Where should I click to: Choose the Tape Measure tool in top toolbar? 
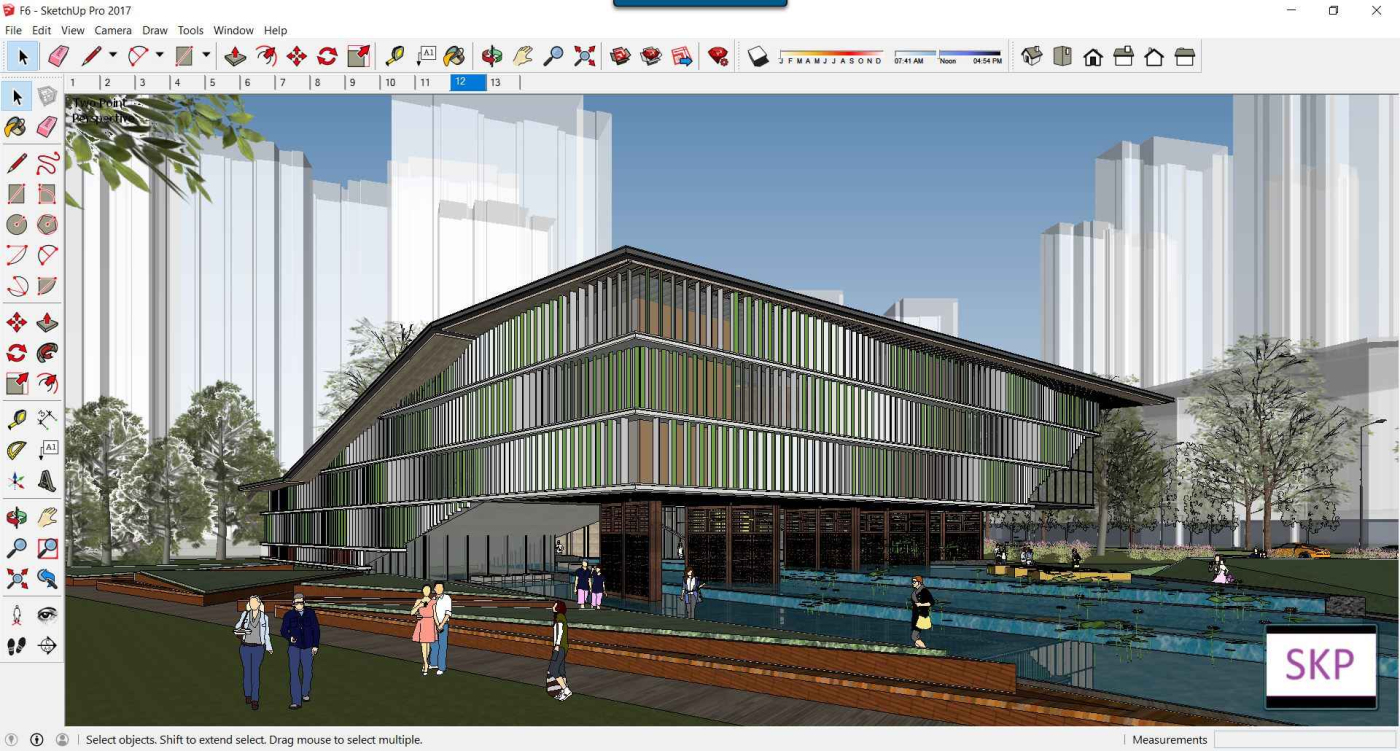[x=395, y=57]
